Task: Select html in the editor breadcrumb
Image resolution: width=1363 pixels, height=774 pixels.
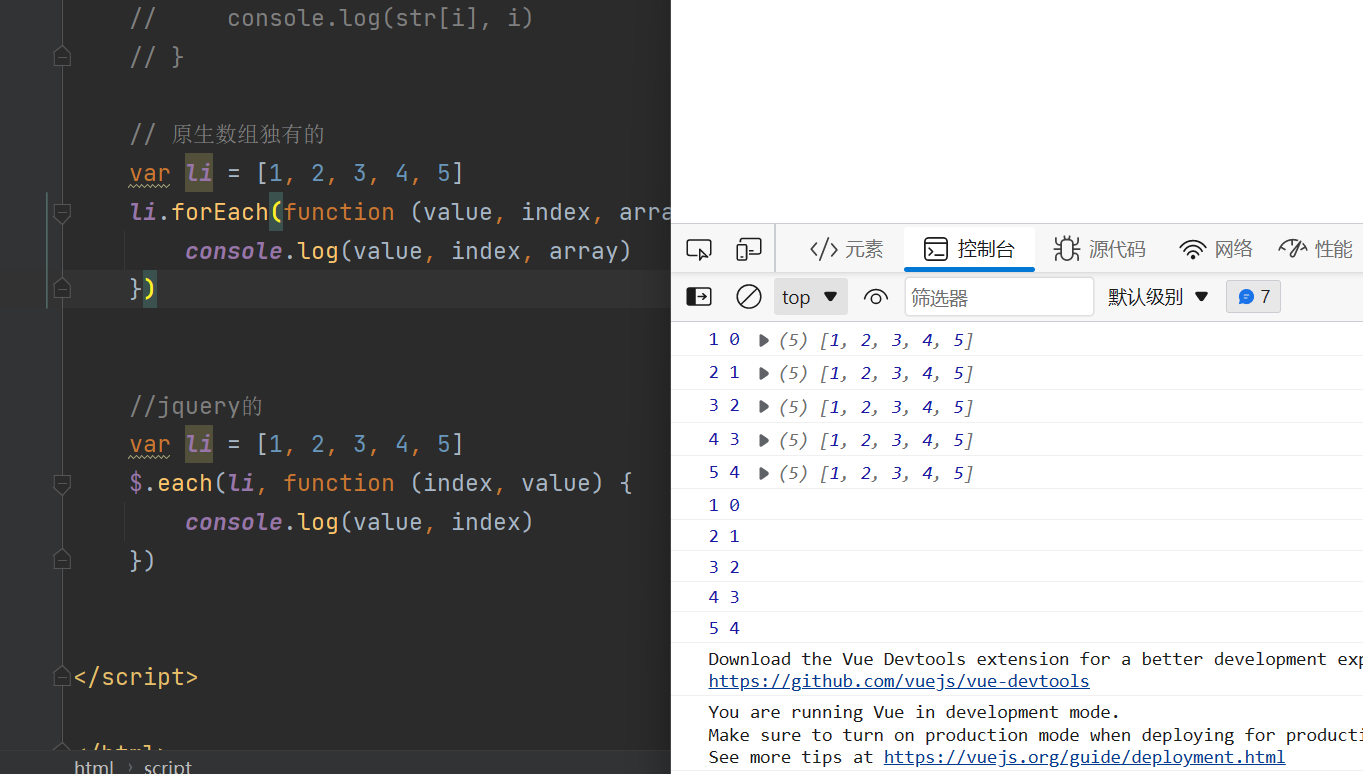Action: [x=94, y=766]
